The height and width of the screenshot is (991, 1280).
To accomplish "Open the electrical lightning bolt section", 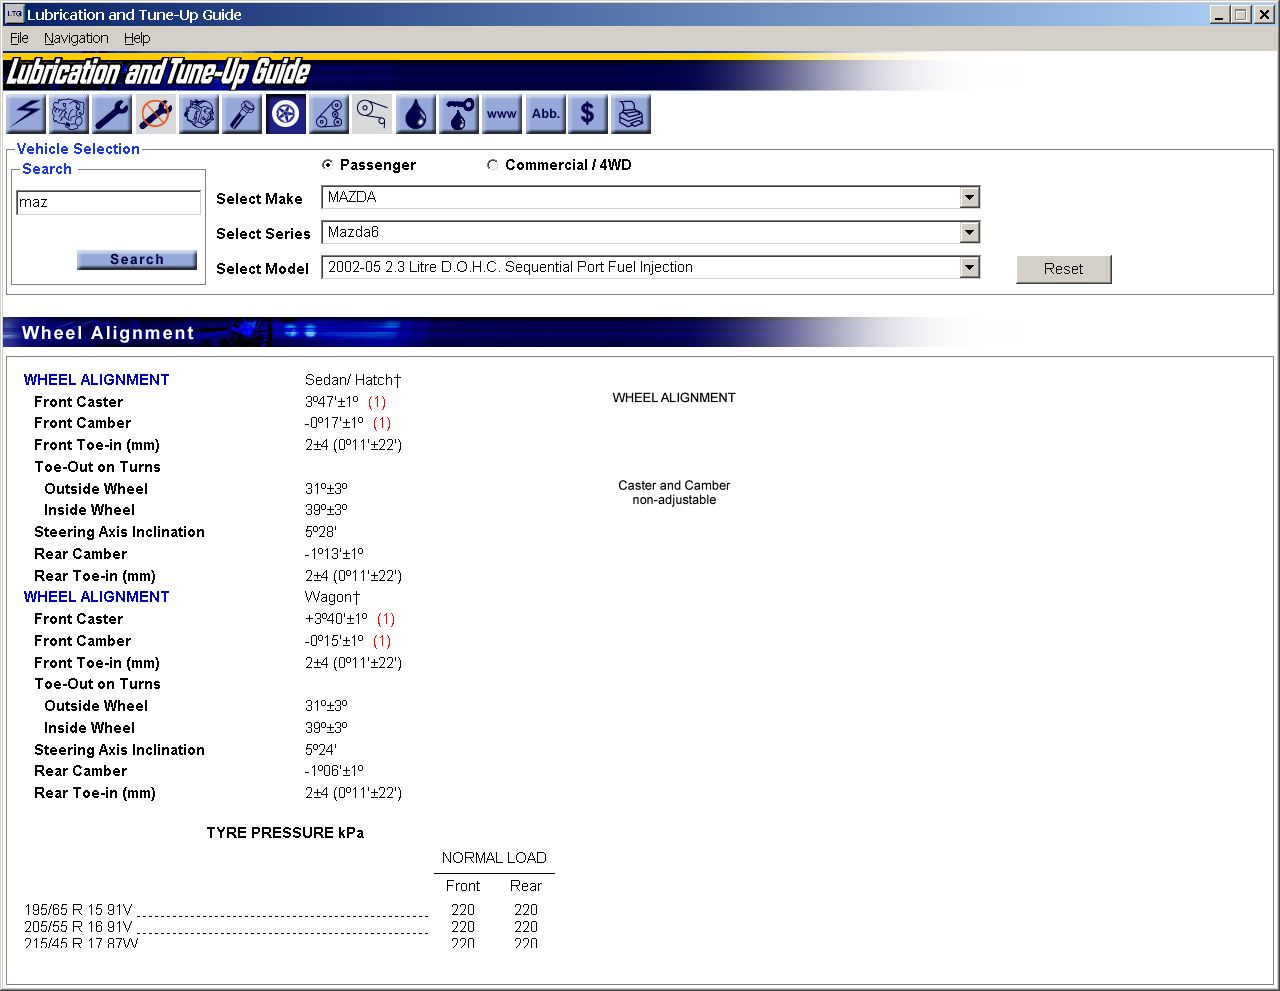I will pos(26,114).
